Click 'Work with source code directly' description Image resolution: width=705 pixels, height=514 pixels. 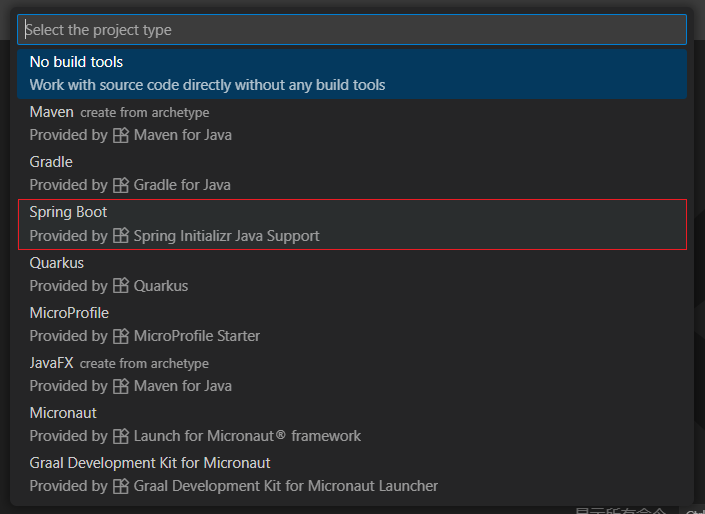[207, 85]
